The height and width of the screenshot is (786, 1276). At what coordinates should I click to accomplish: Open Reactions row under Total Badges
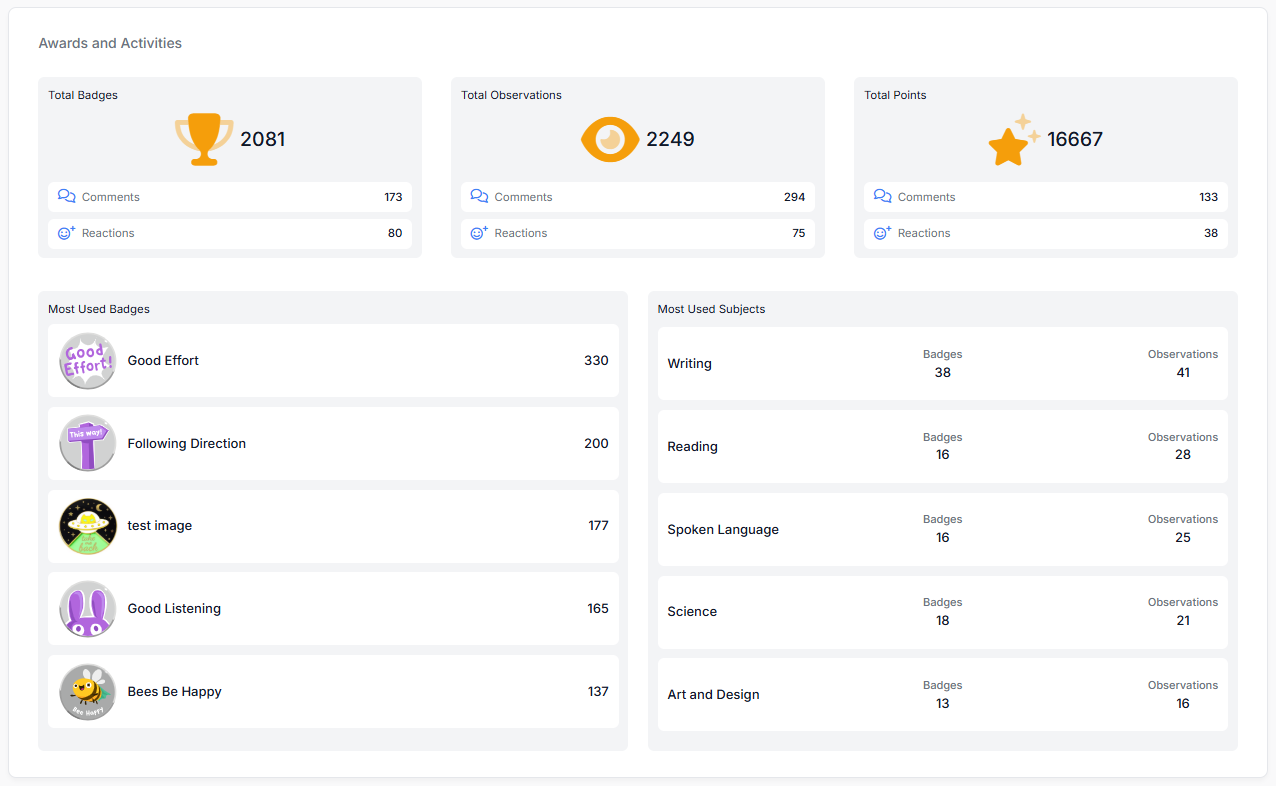pos(229,233)
